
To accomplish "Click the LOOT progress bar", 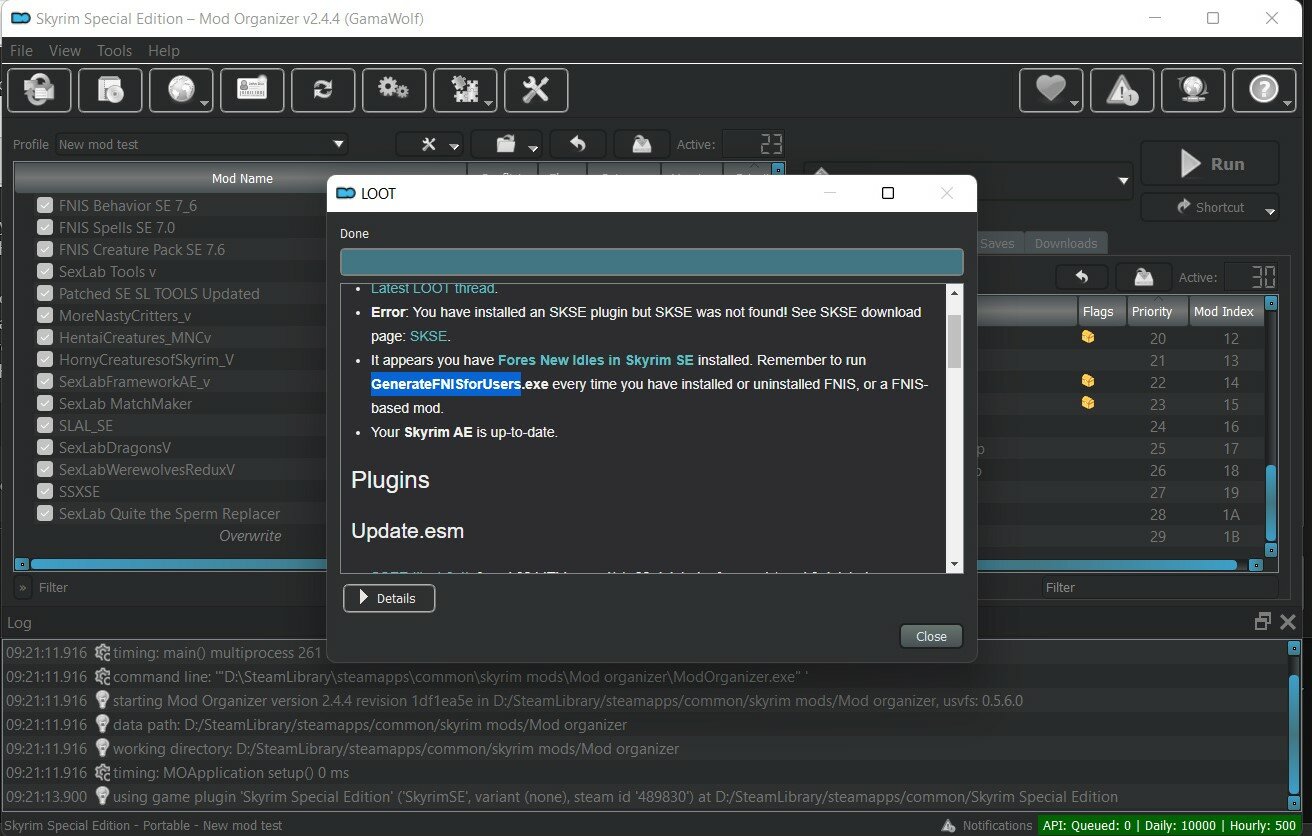I will (652, 262).
